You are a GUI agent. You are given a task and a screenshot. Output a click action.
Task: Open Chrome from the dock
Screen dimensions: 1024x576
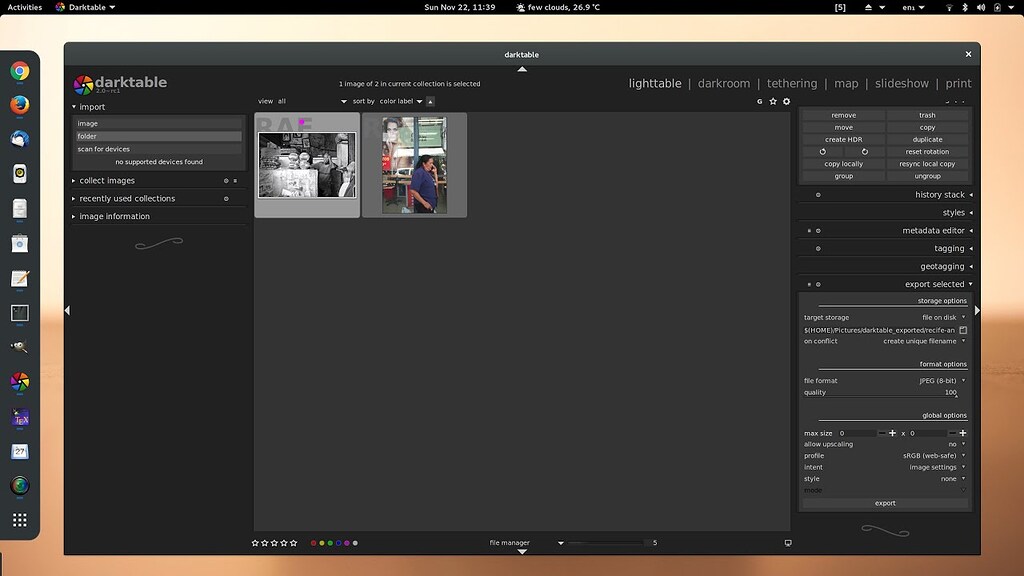pyautogui.click(x=20, y=71)
